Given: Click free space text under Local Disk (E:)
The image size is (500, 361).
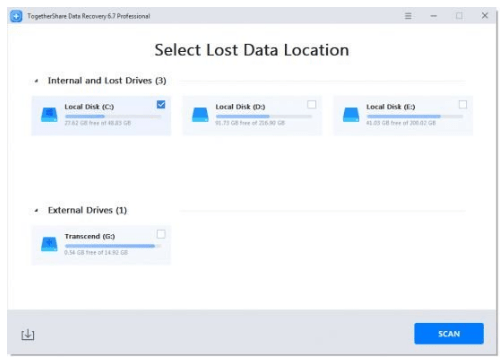Looking at the screenshot, I should [401, 123].
